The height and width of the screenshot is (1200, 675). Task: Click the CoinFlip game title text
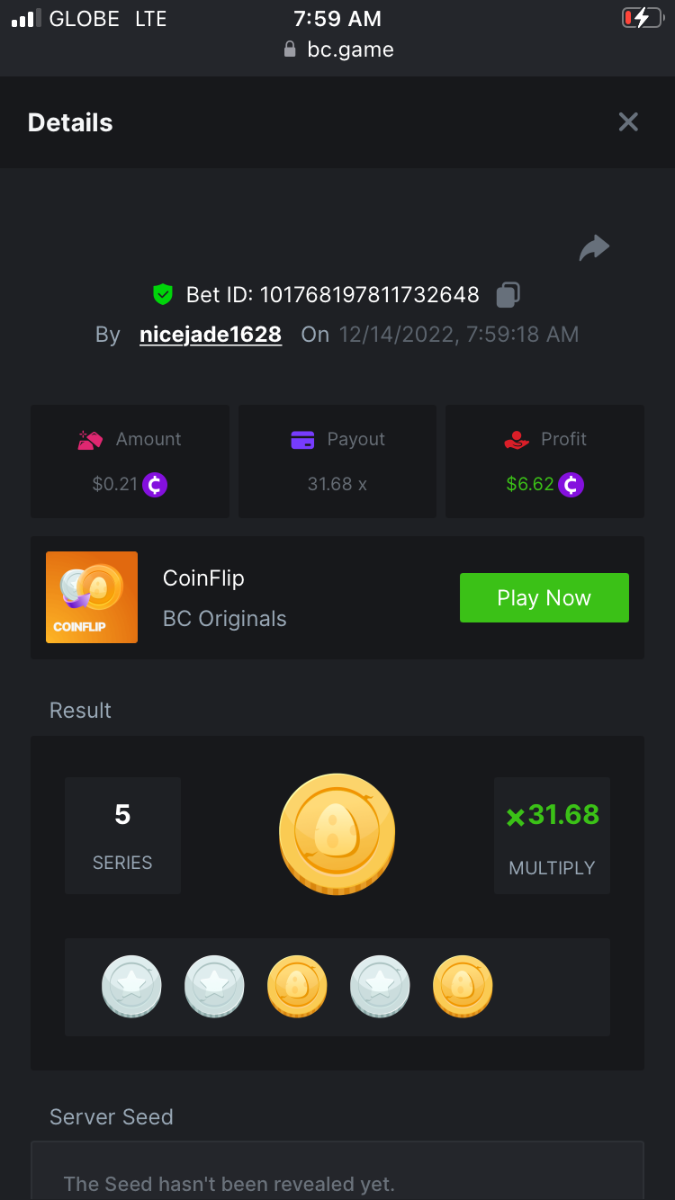click(204, 578)
